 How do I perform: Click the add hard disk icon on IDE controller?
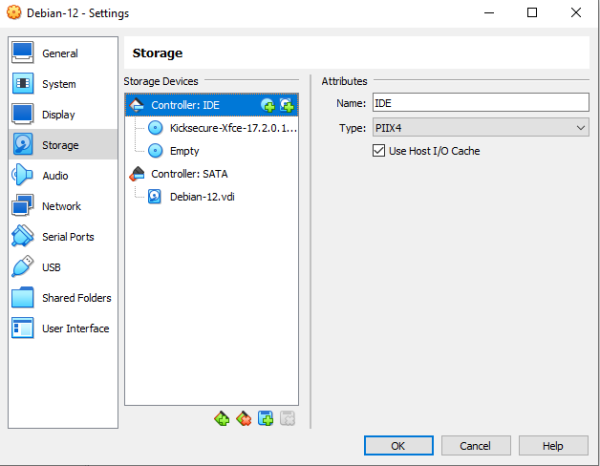[287, 105]
